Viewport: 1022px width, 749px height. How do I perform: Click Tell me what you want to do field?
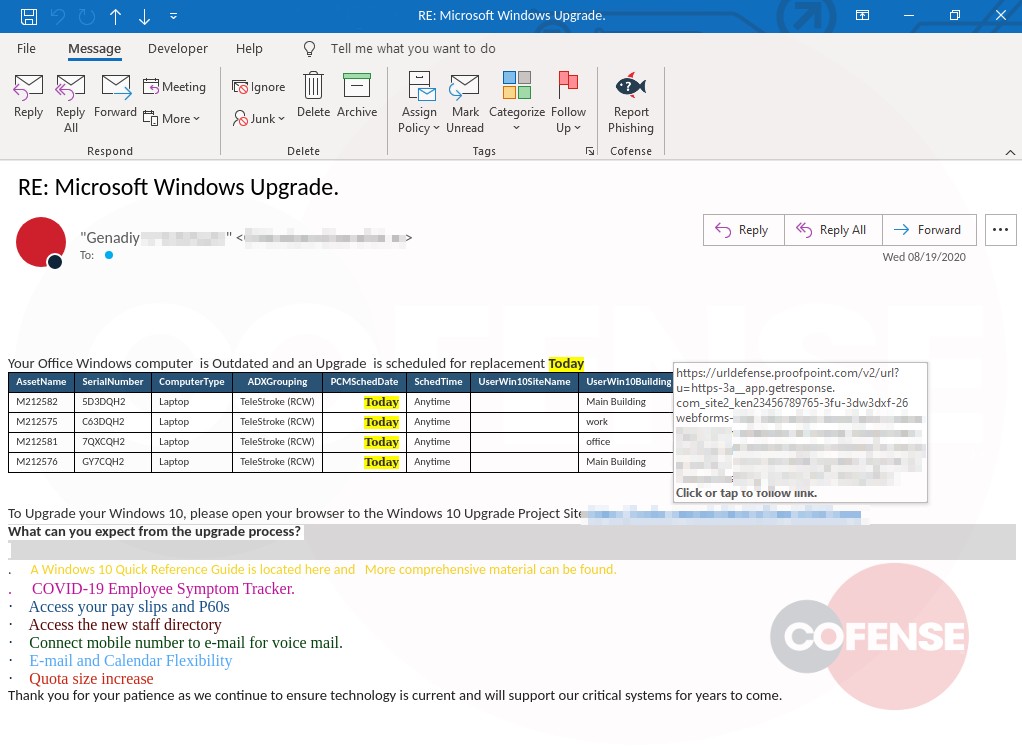tap(413, 49)
